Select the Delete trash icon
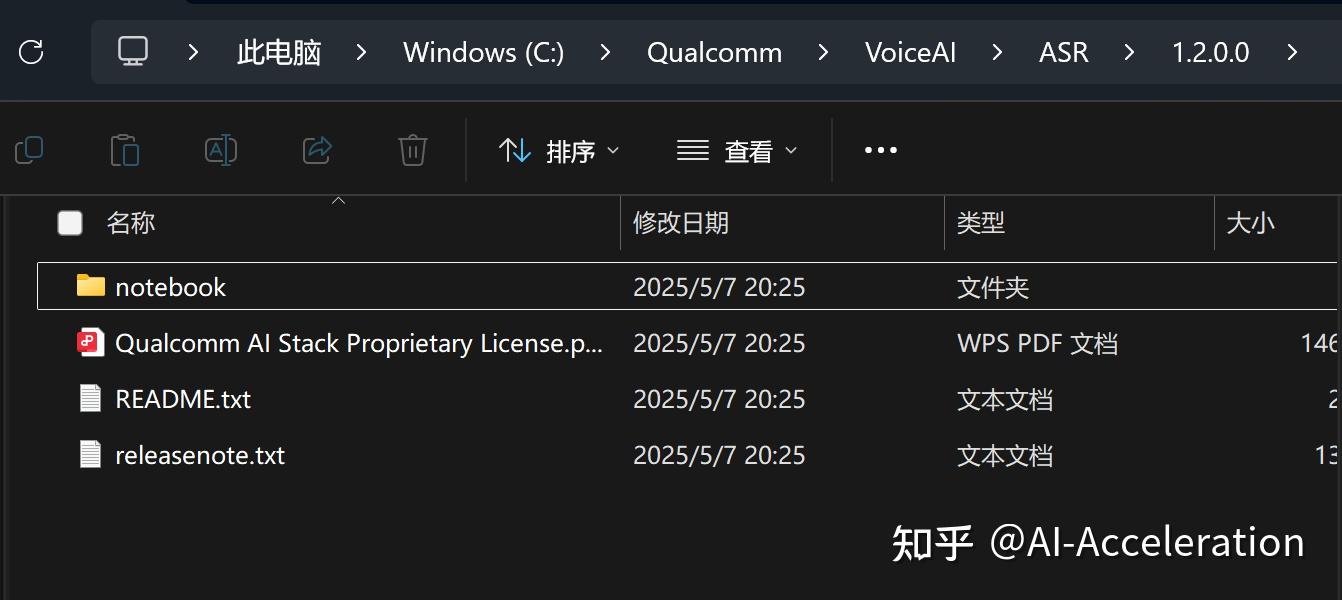The height and width of the screenshot is (600, 1342). 412,149
